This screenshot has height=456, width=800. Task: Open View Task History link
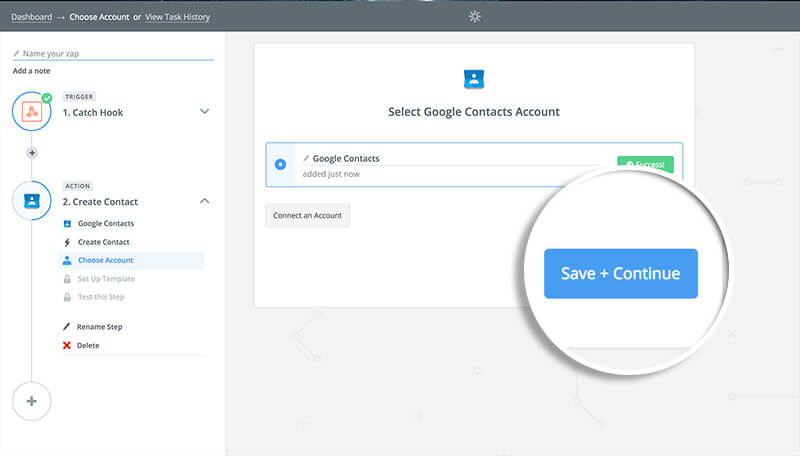click(x=177, y=17)
